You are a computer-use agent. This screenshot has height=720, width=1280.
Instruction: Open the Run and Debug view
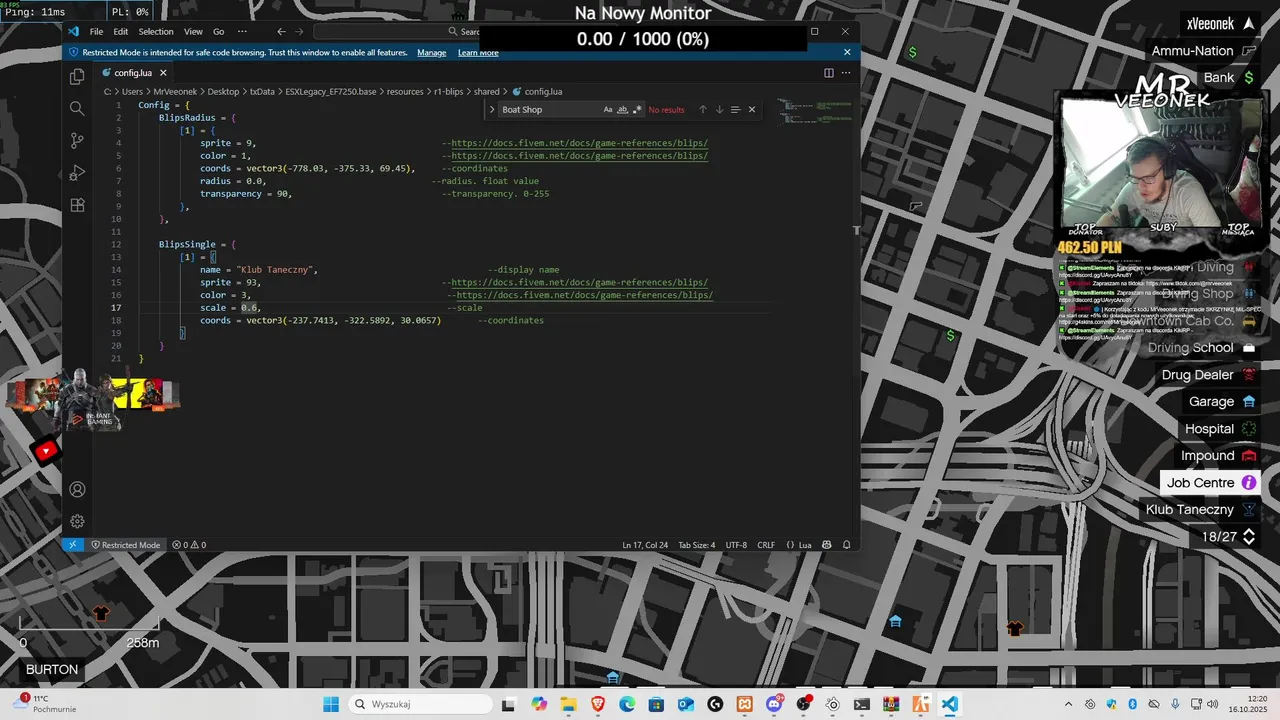(x=77, y=173)
